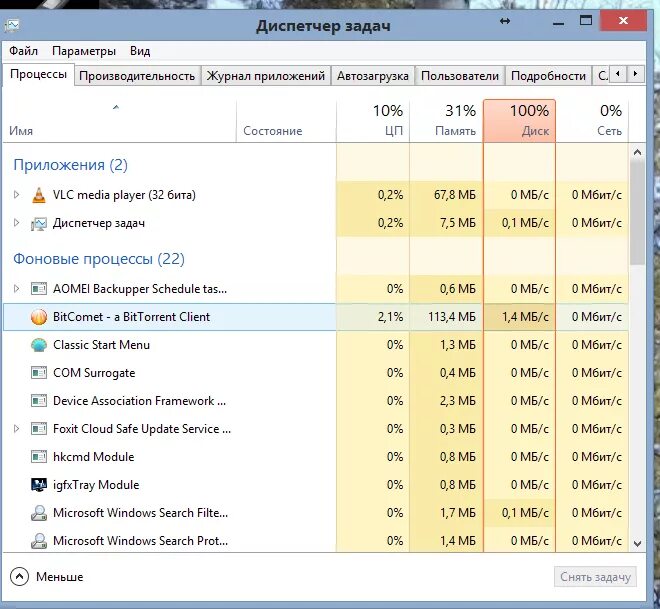Click the Foxit Cloud Safe Update icon

[x=39, y=429]
